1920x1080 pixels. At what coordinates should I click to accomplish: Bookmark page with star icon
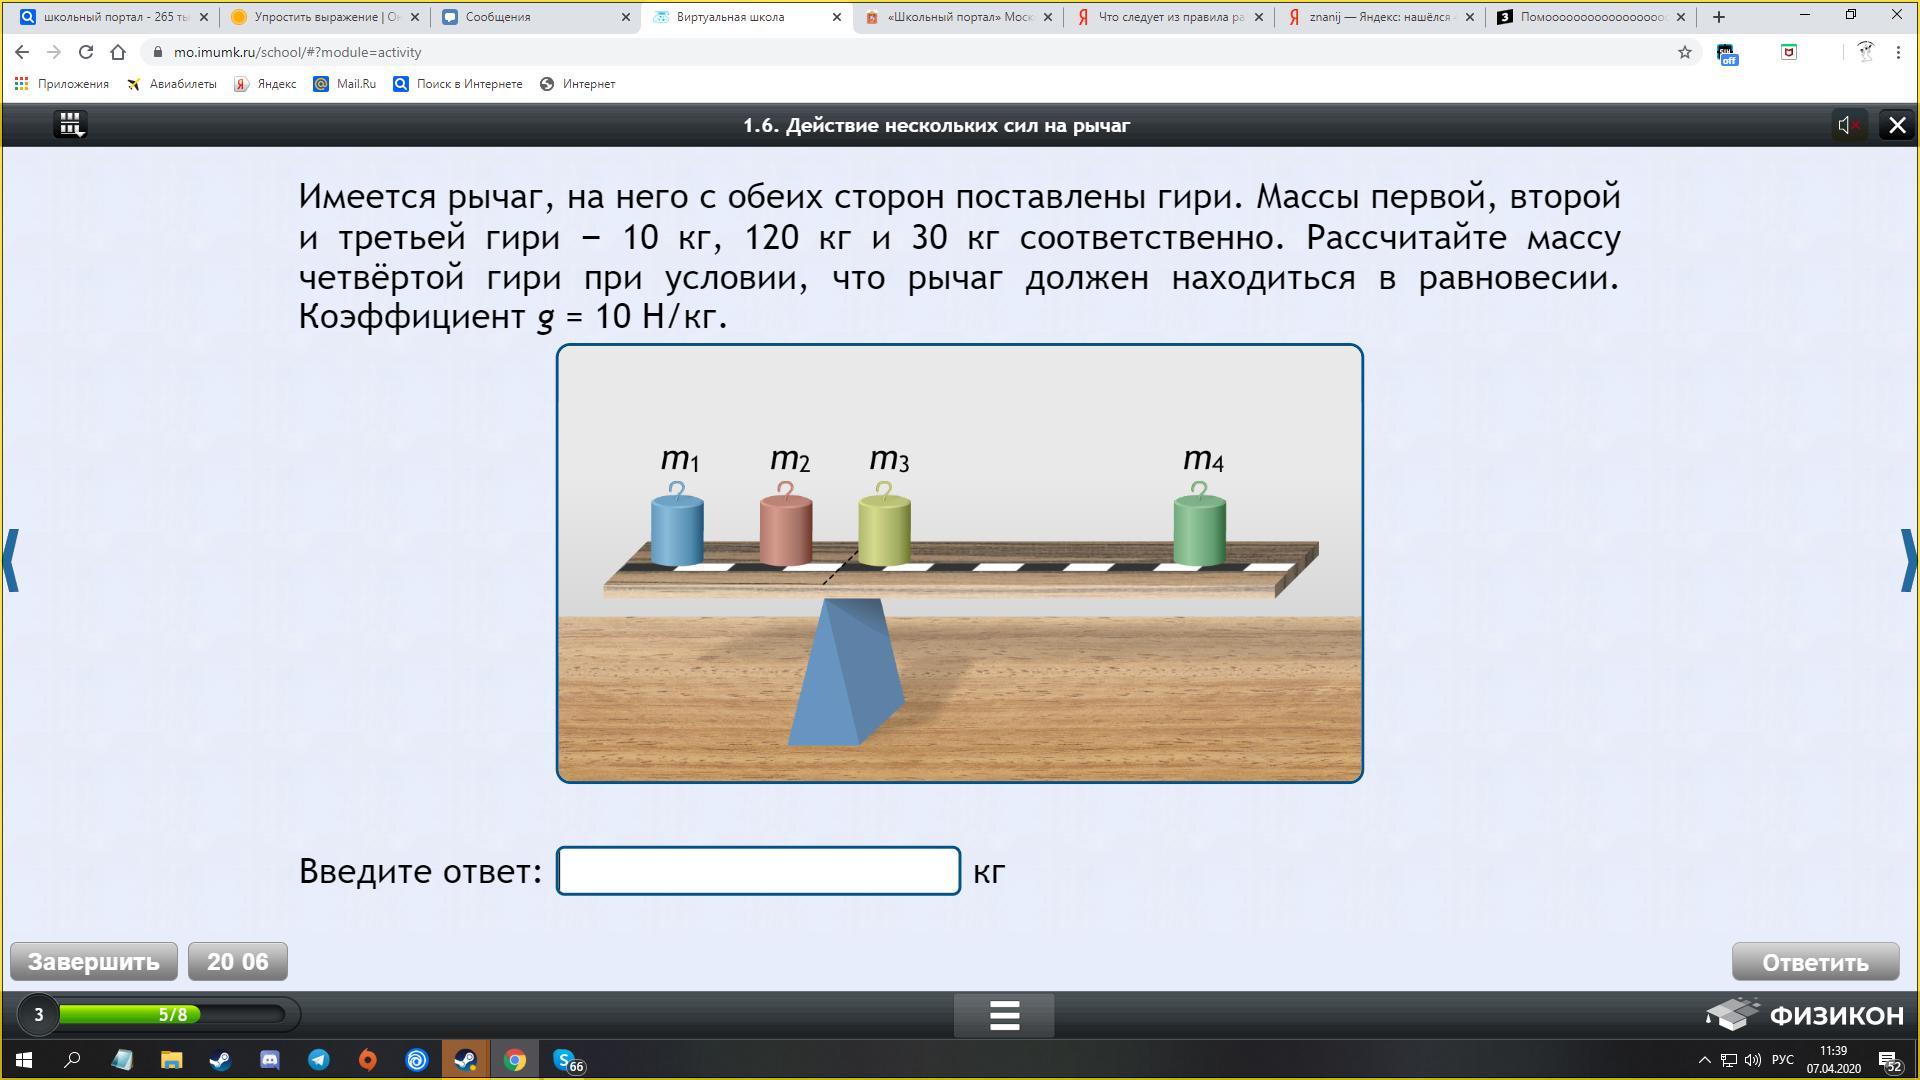1685,52
